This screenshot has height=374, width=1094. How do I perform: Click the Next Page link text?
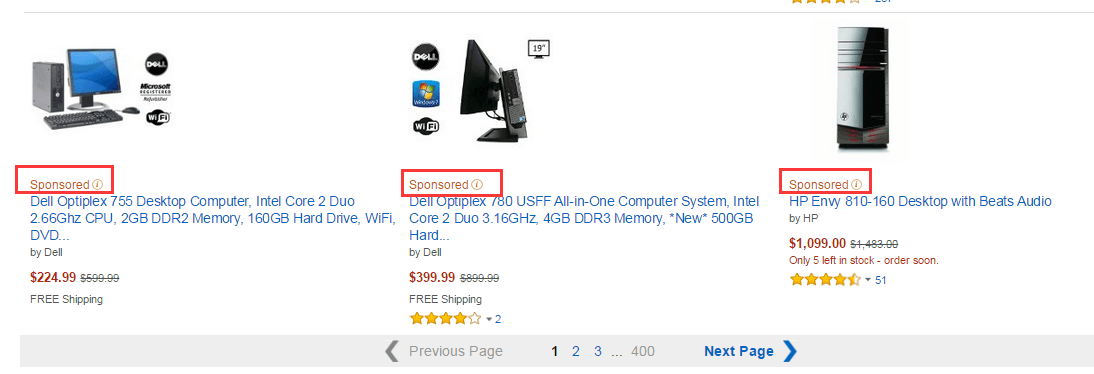739,352
